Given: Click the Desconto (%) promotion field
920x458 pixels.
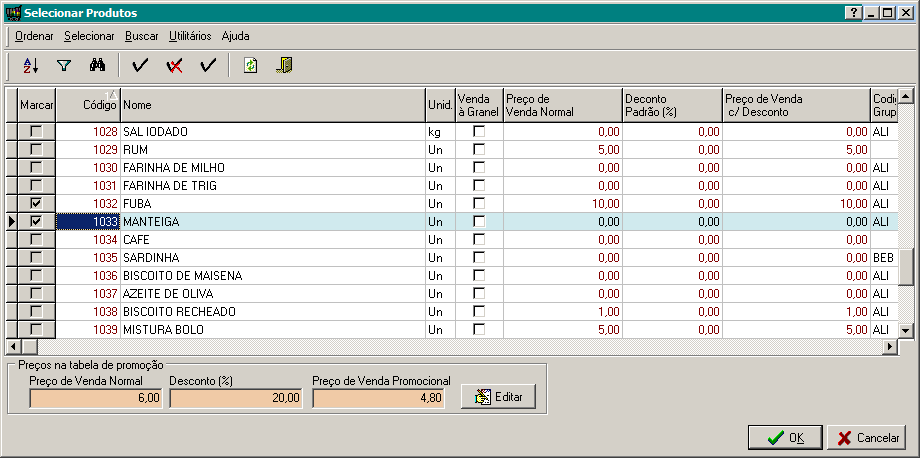Looking at the screenshot, I should 236,398.
